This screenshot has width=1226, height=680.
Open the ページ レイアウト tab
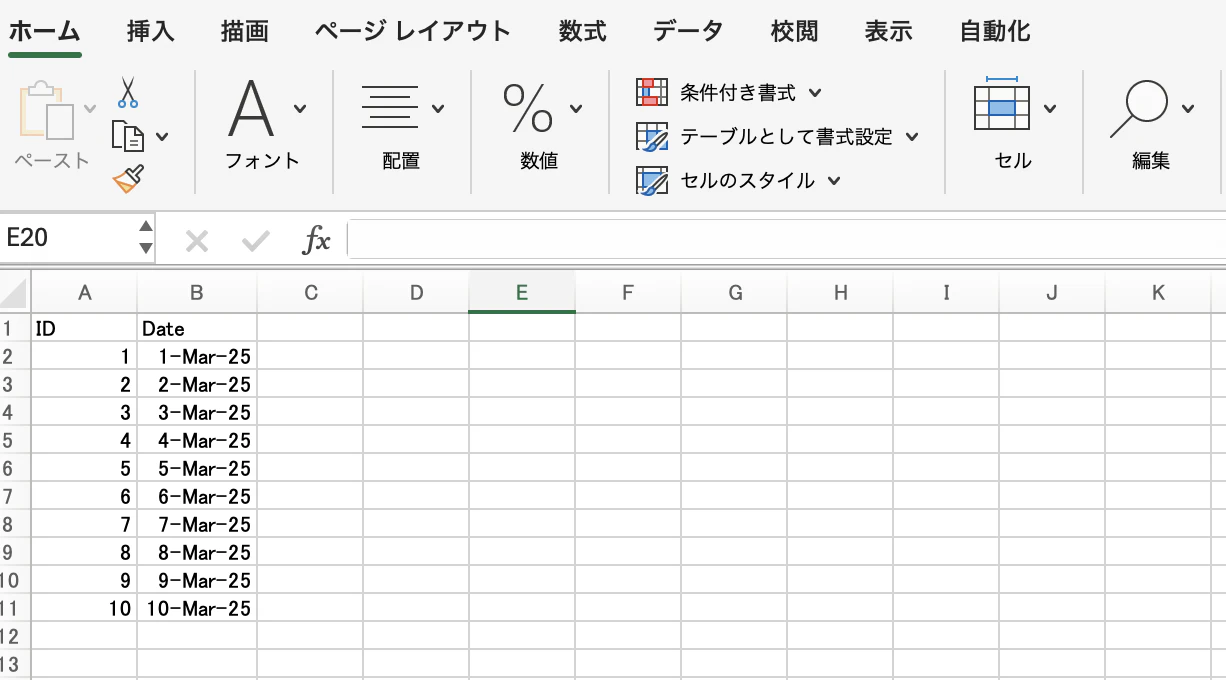[x=412, y=31]
